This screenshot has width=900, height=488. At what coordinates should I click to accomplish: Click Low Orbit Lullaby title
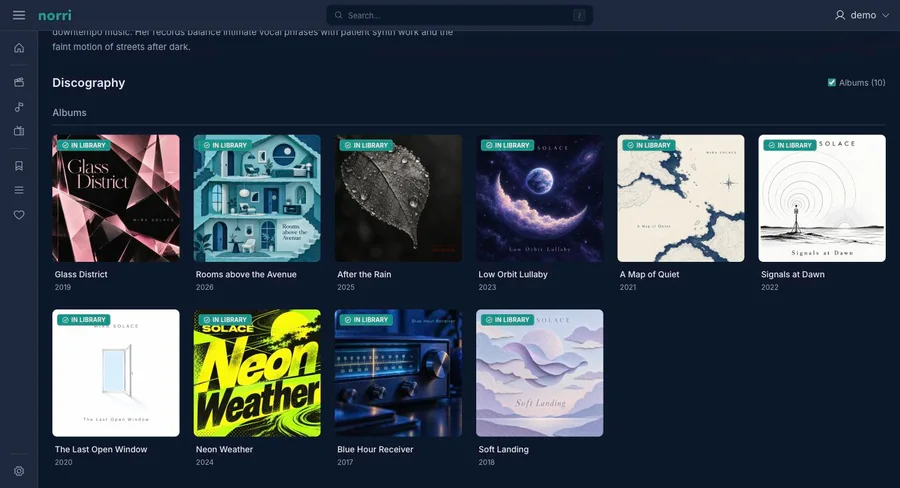tap(513, 274)
